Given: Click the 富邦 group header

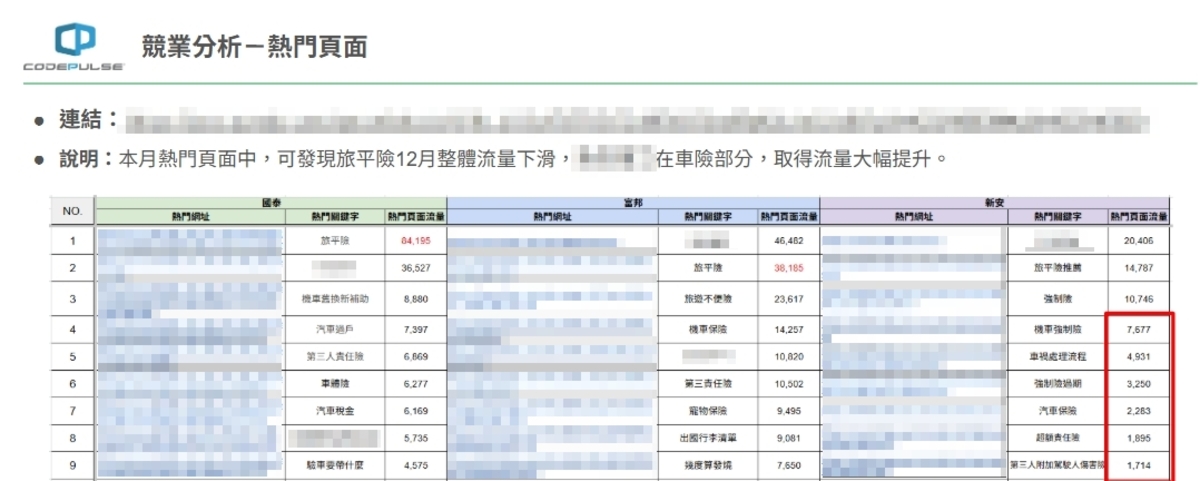Looking at the screenshot, I should pyautogui.click(x=632, y=202).
